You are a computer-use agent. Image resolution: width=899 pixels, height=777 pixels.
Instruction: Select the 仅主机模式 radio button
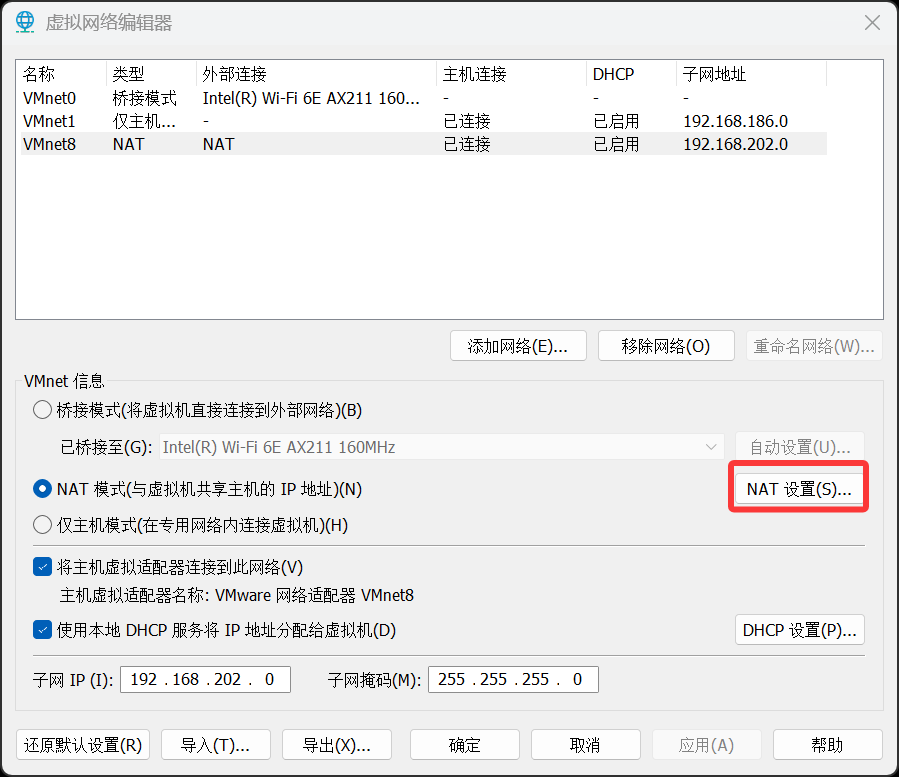tap(42, 525)
